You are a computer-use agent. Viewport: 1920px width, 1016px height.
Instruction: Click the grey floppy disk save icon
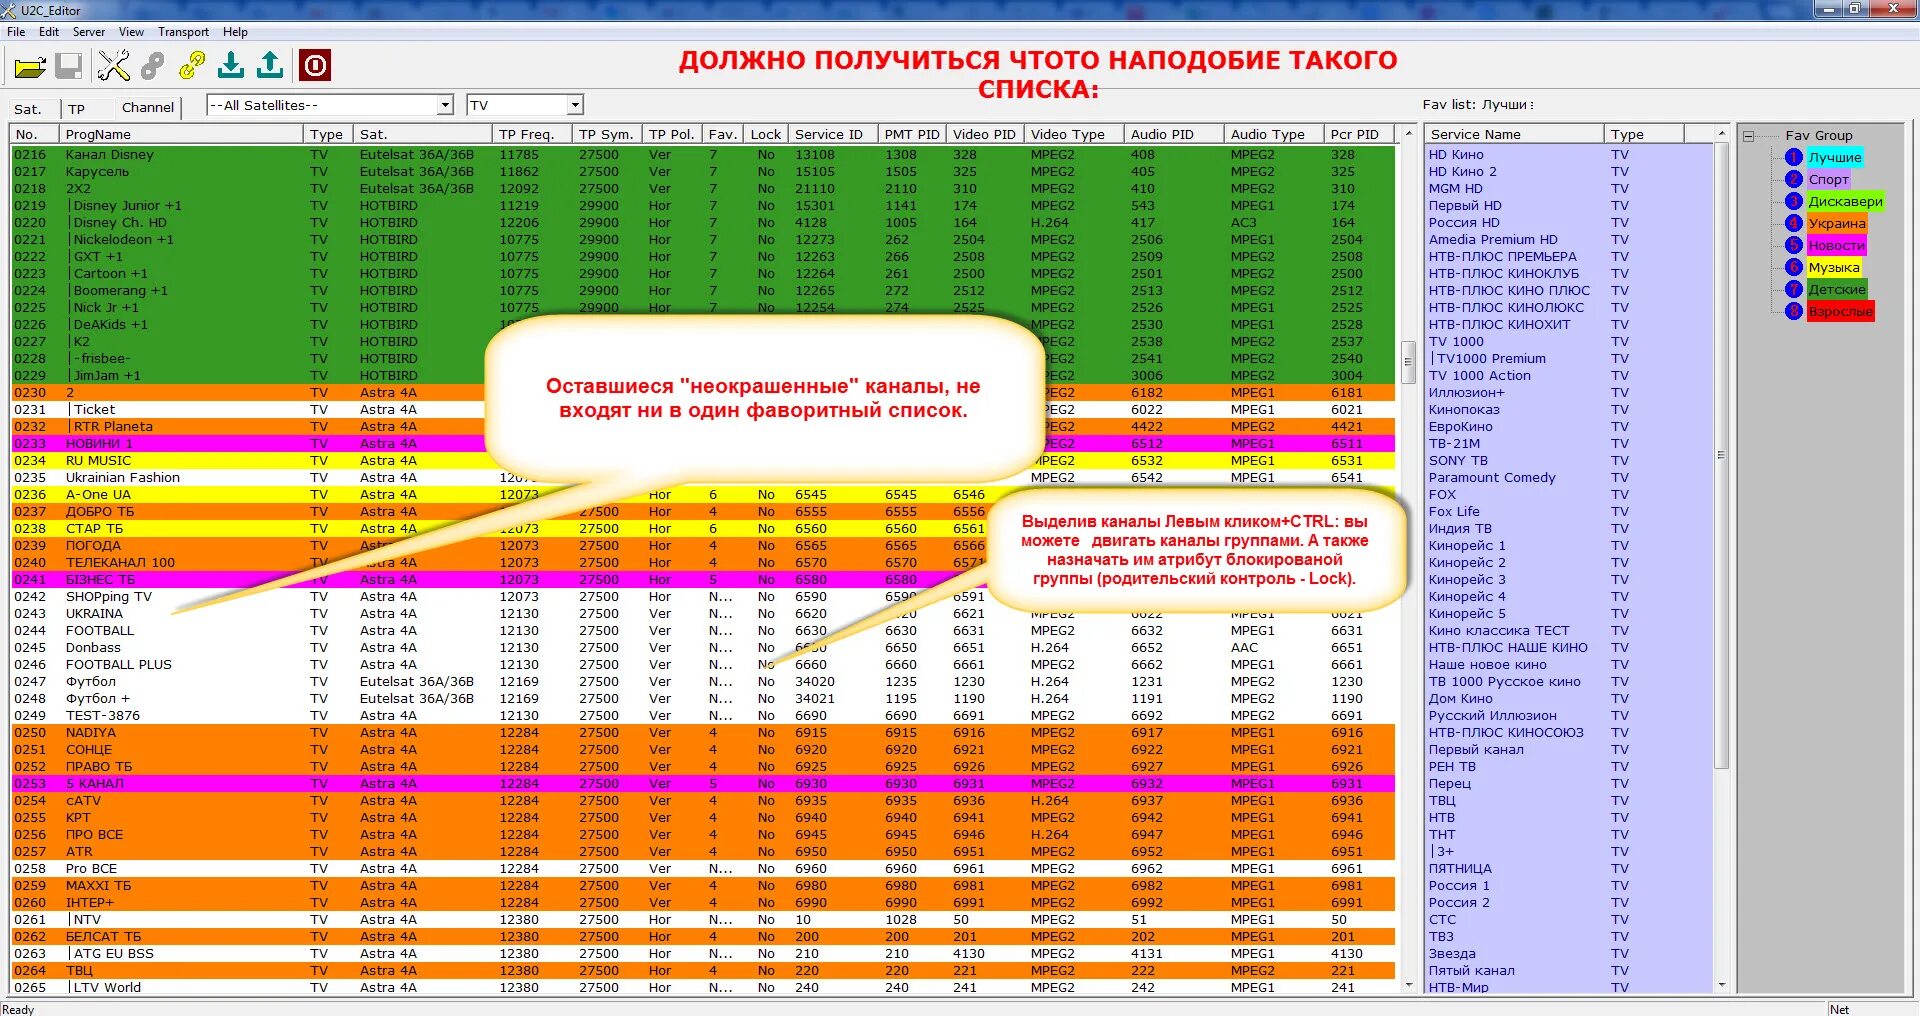68,67
